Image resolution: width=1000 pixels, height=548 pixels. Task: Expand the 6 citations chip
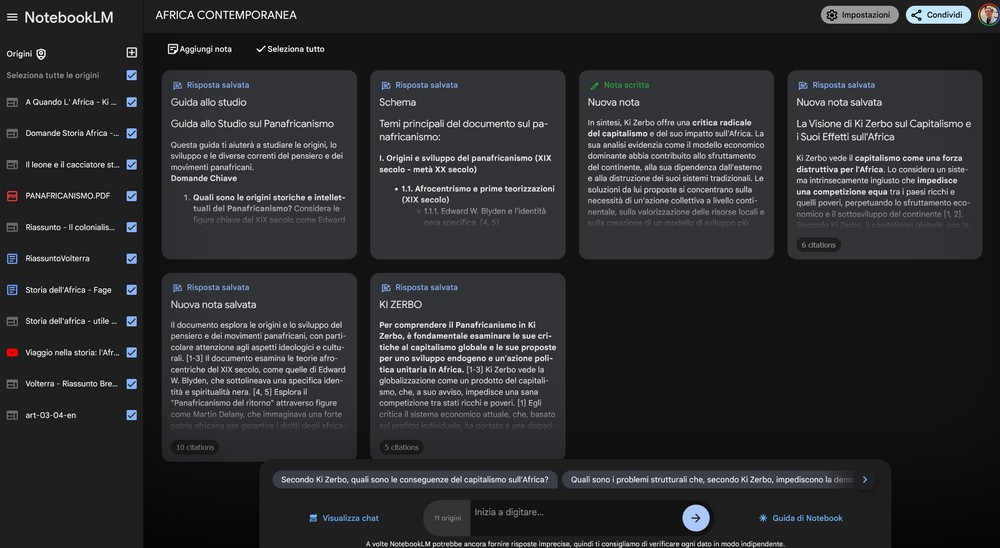point(818,245)
